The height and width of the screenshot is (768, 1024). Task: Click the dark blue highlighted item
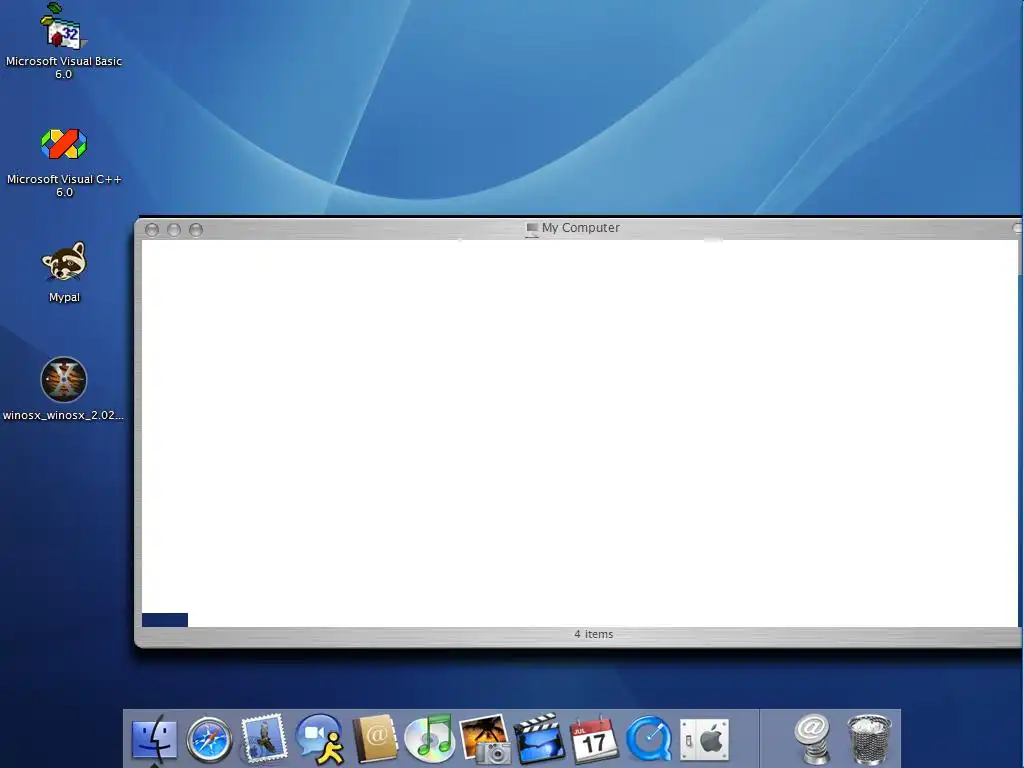(165, 620)
